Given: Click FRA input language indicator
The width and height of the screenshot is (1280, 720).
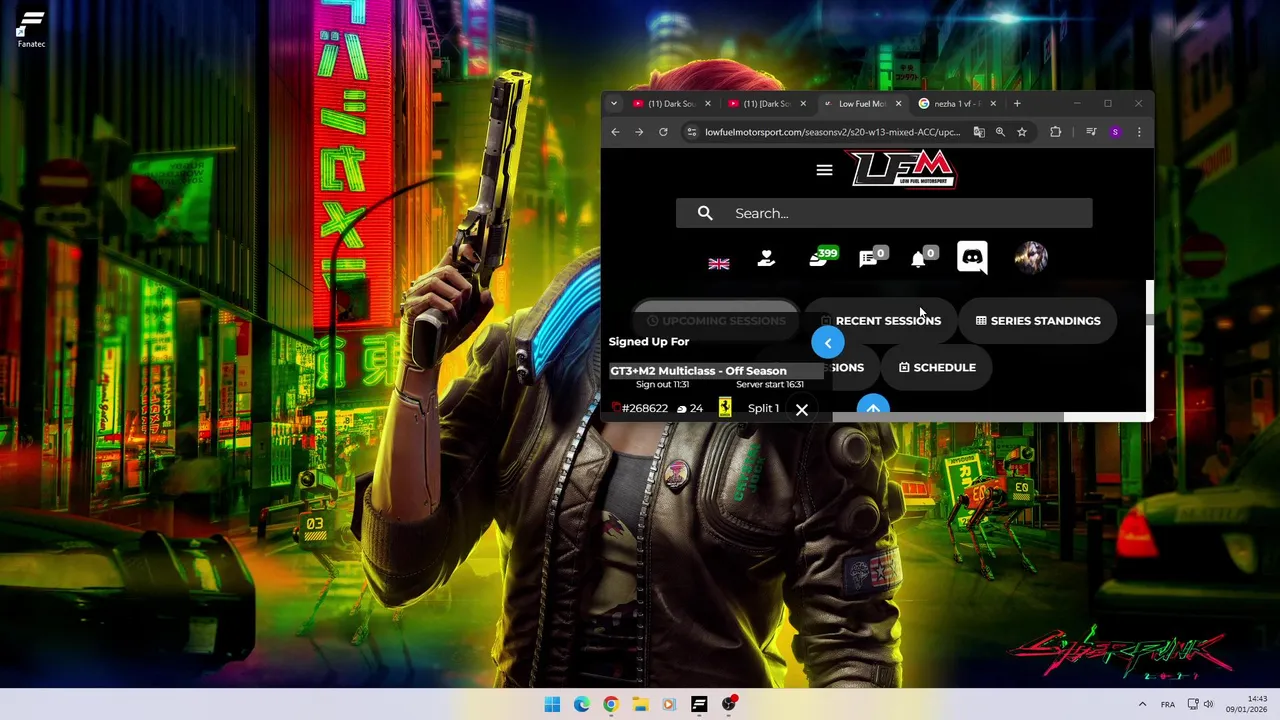Looking at the screenshot, I should pyautogui.click(x=1168, y=704).
